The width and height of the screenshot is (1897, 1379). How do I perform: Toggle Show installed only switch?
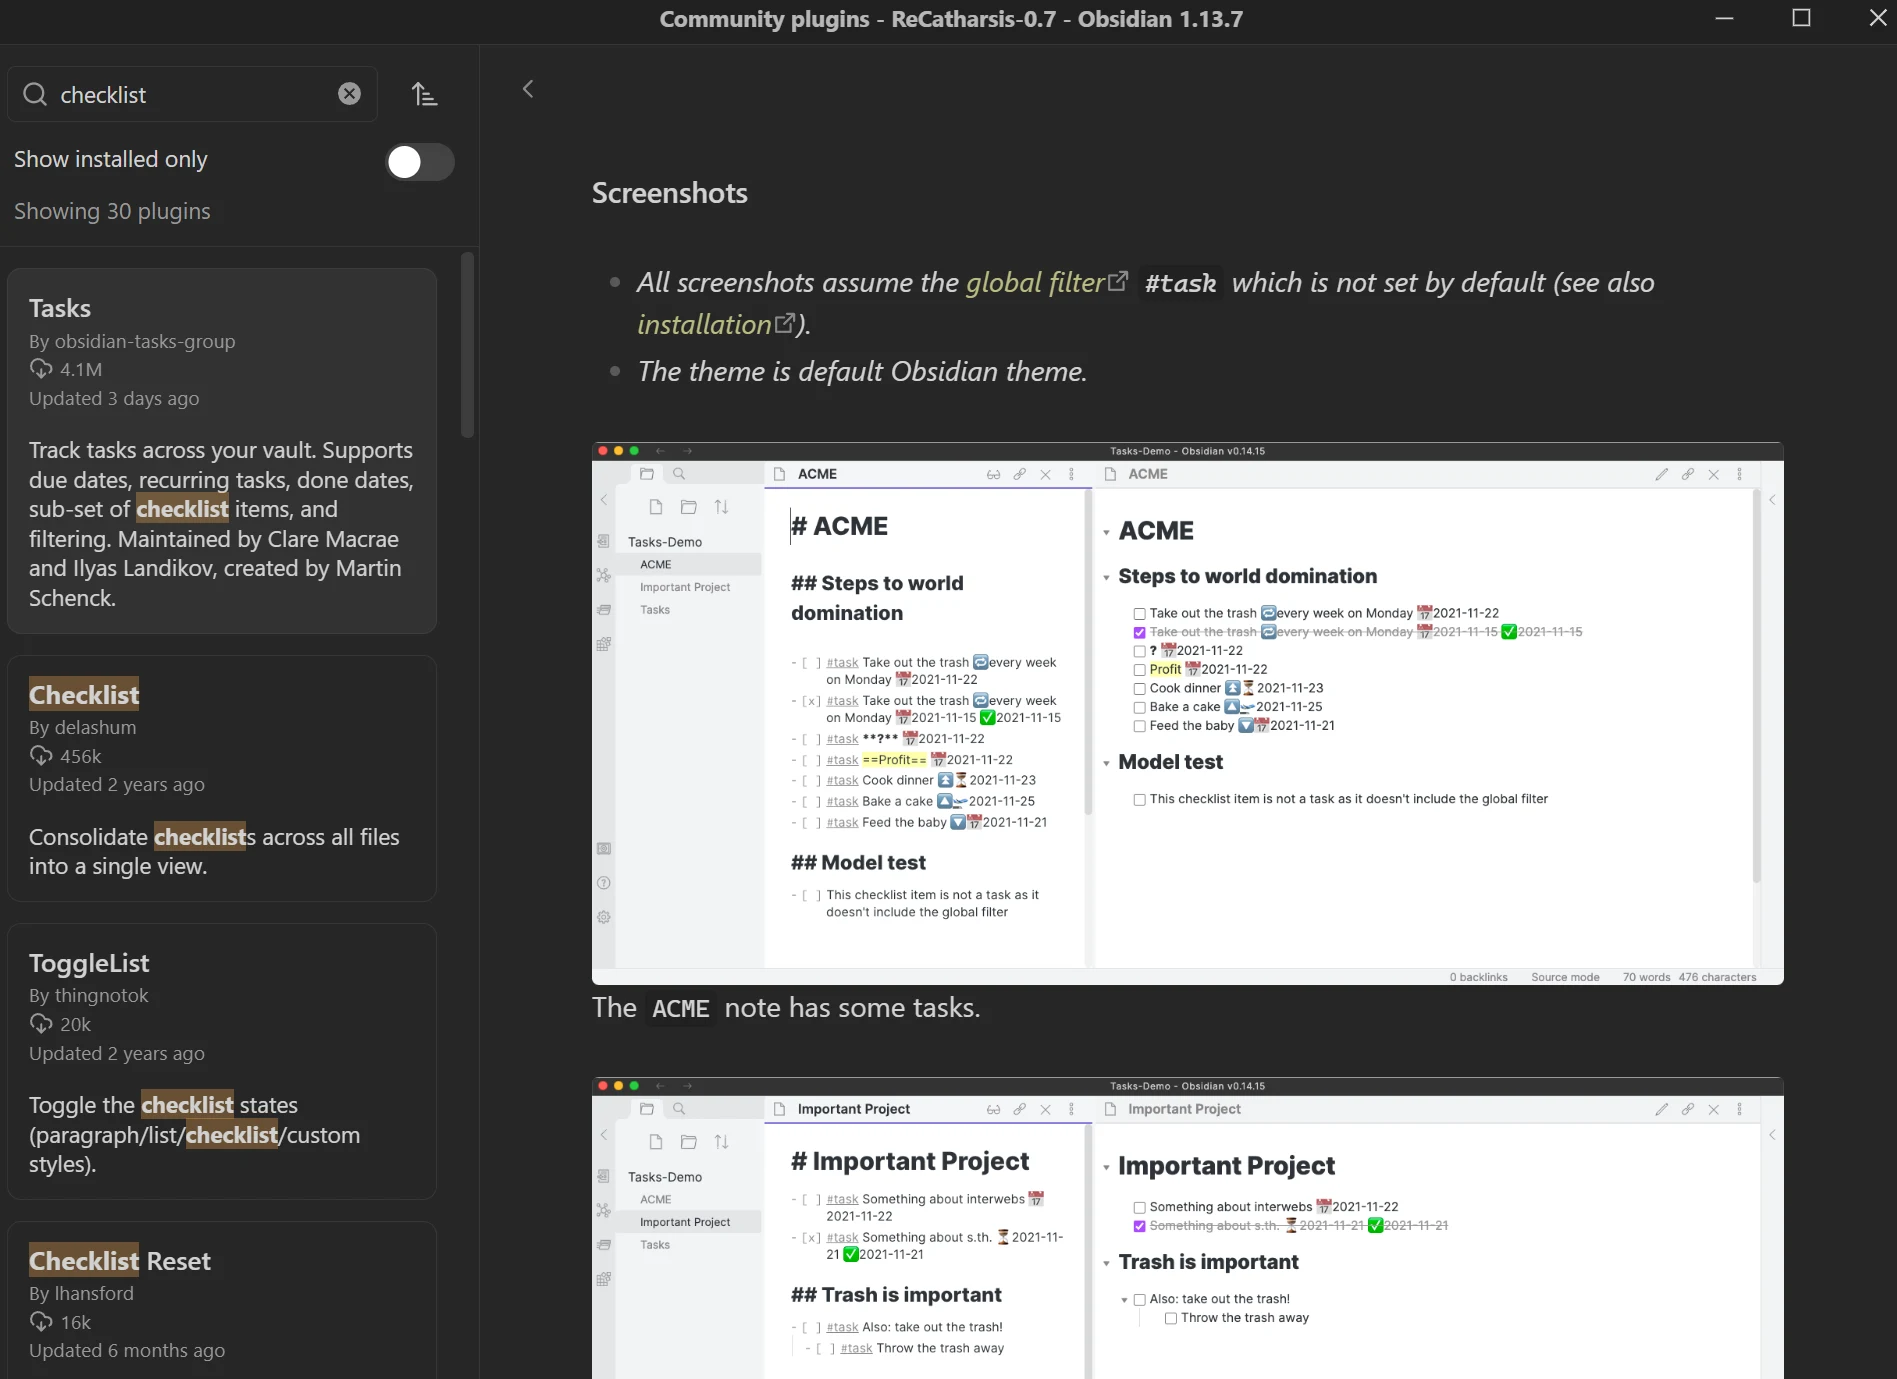pos(420,162)
